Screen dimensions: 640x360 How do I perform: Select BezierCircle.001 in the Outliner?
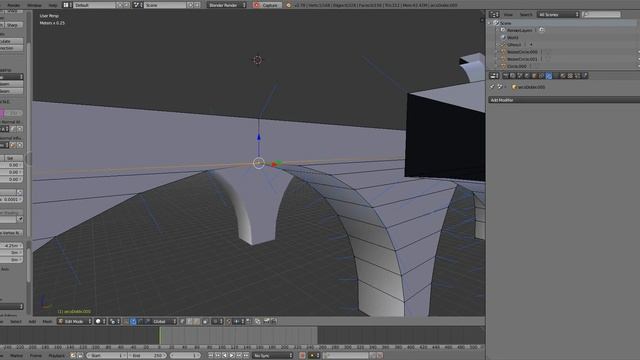(x=522, y=59)
